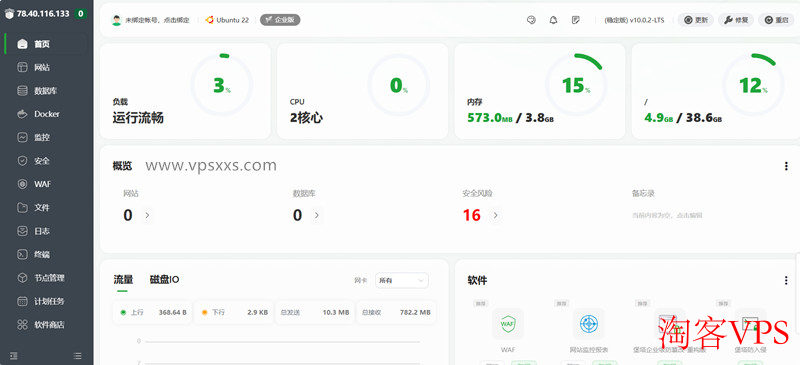Click 未绑定帐号，点击绑定 link
Image resolution: width=800 pixels, height=365 pixels.
pos(158,20)
